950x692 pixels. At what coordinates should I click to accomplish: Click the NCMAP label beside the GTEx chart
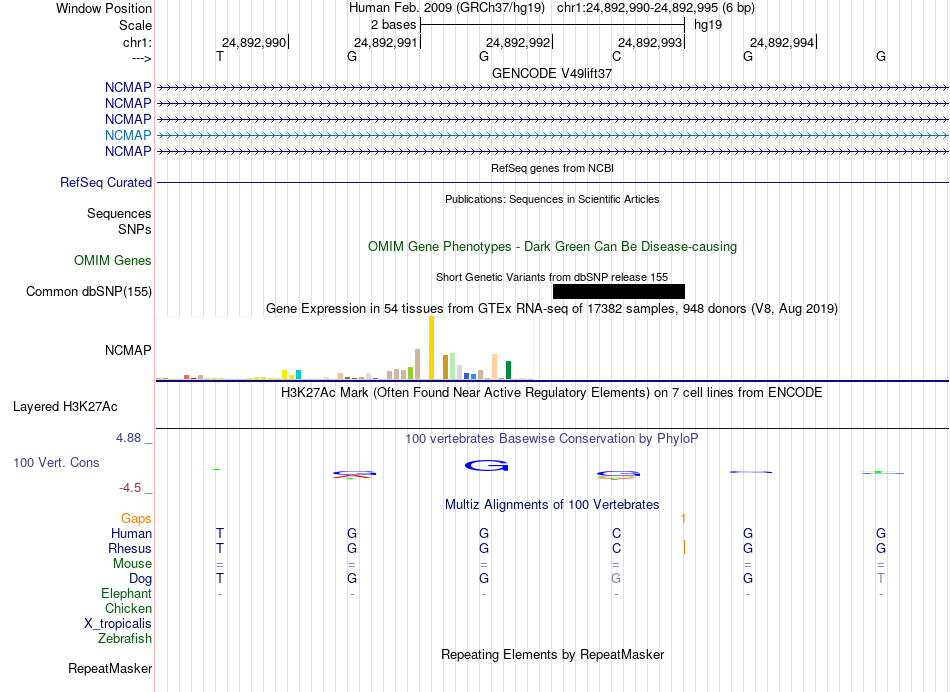[x=128, y=350]
